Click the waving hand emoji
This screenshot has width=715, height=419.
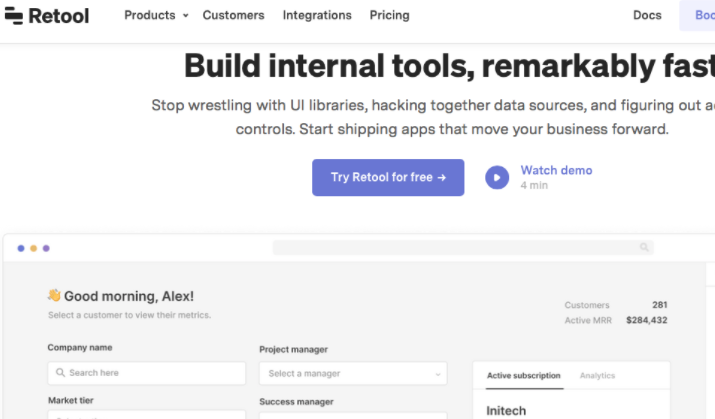(x=54, y=295)
